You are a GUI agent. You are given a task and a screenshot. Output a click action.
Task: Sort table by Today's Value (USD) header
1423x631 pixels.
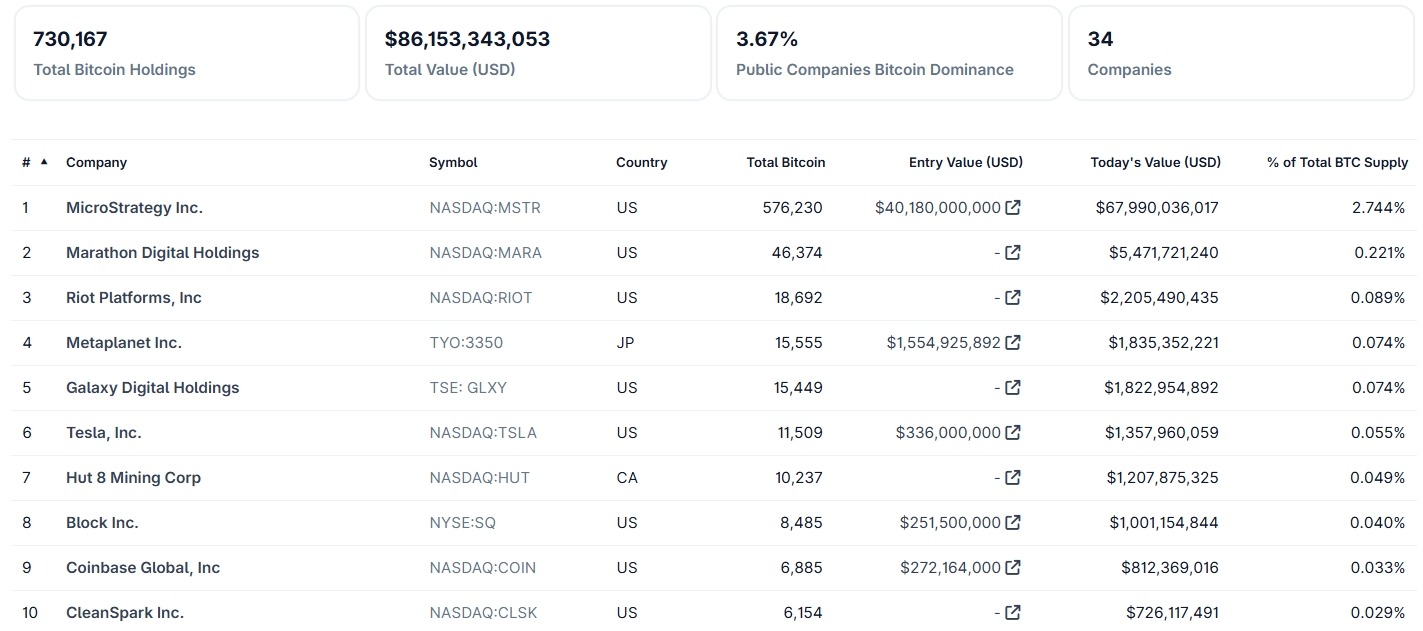tap(1156, 162)
